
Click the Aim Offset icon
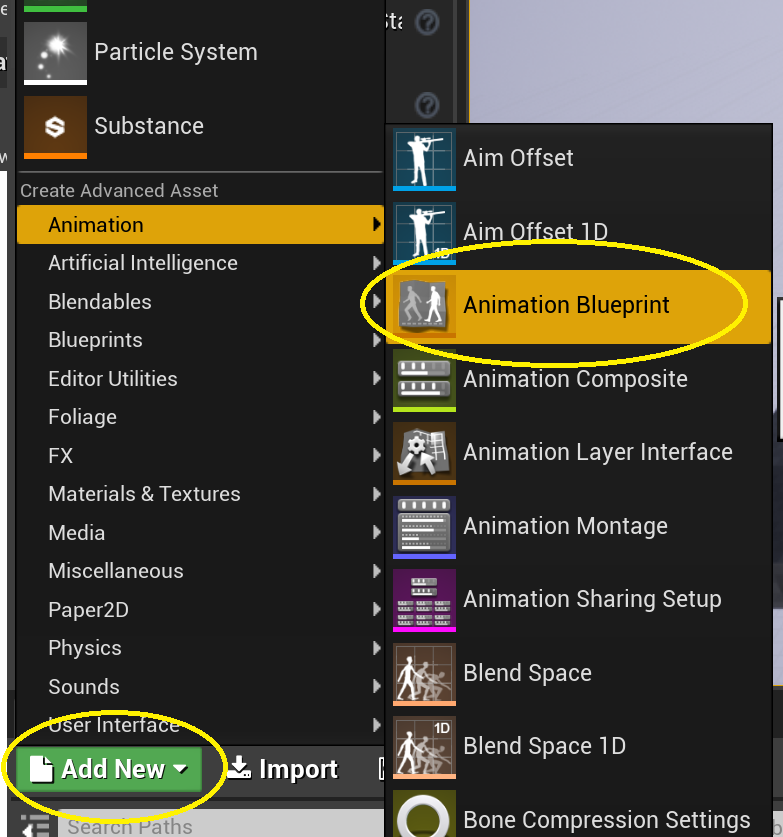click(424, 158)
